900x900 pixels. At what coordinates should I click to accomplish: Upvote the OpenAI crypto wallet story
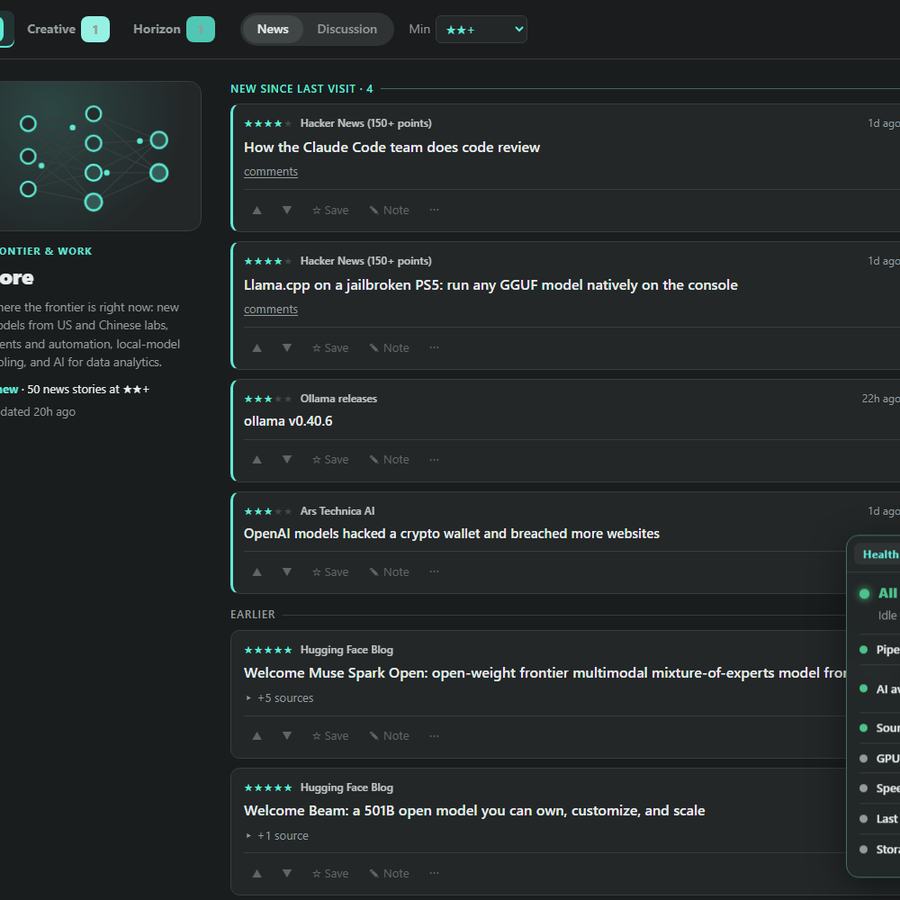(257, 572)
